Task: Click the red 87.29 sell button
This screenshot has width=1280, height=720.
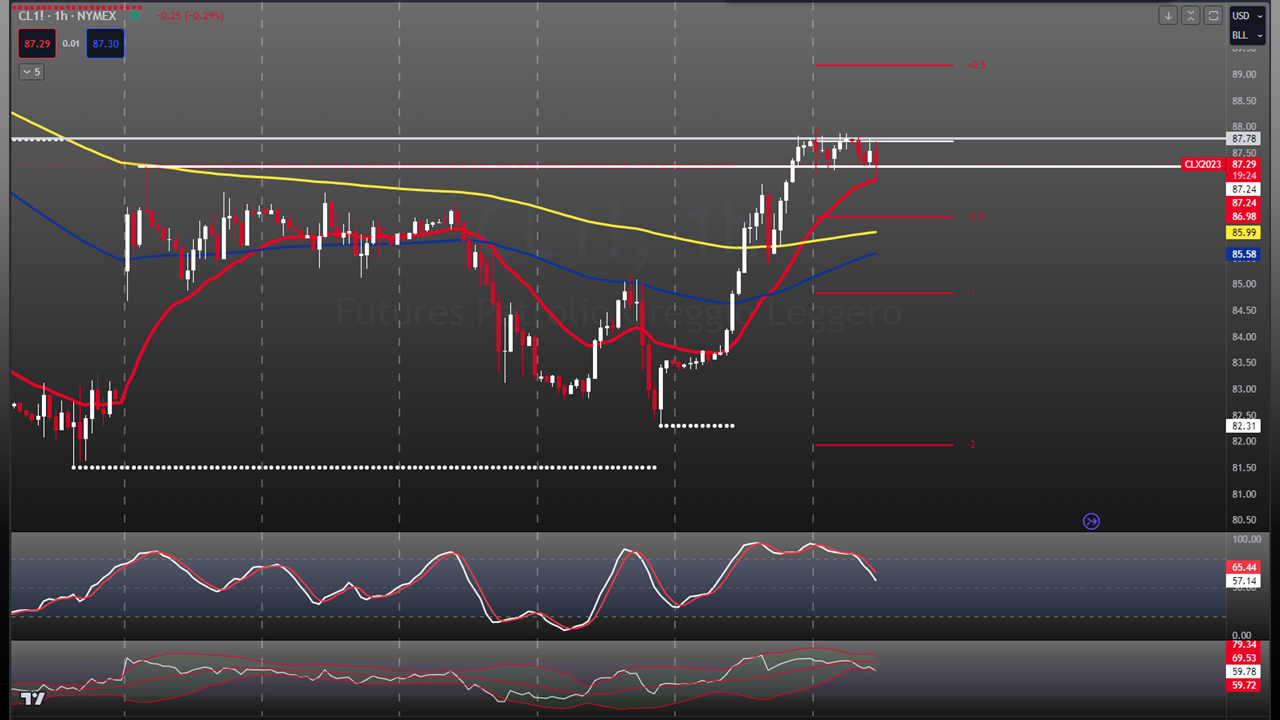Action: pos(38,44)
